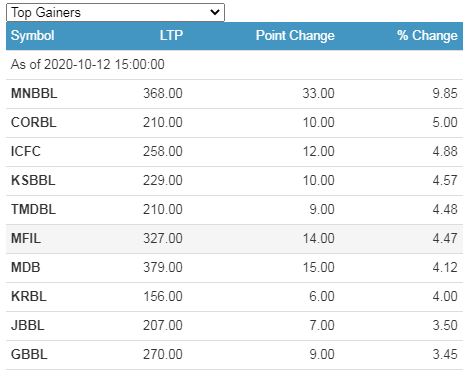Click MFIL's point change 14.00
This screenshot has height=376, width=469.
coord(319,238)
